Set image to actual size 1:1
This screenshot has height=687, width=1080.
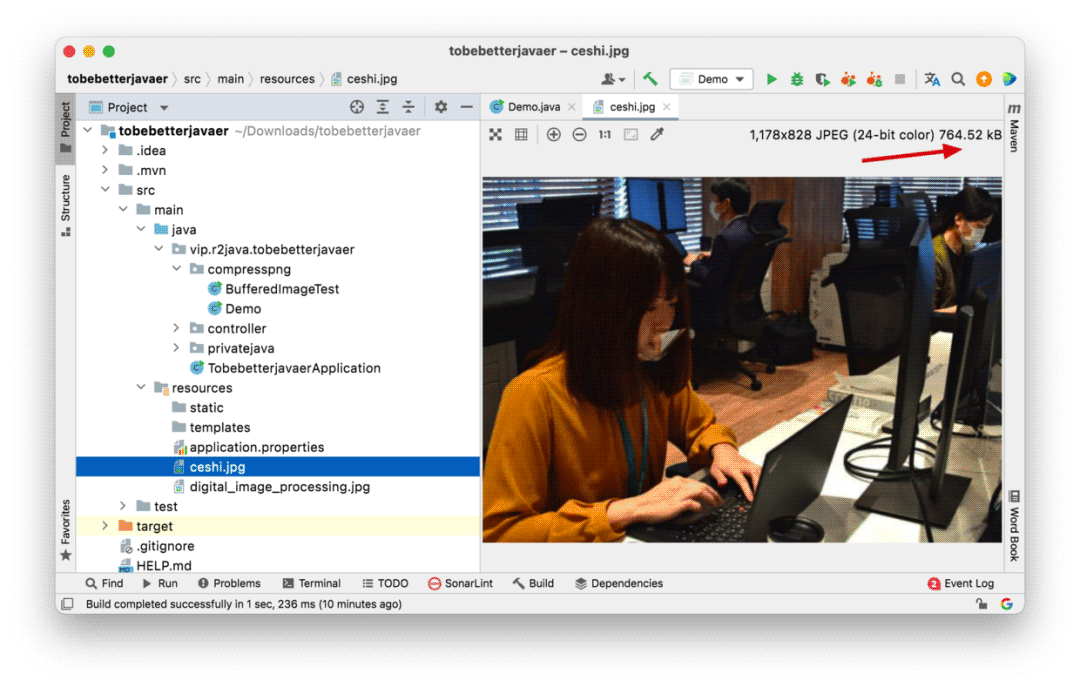[x=605, y=134]
